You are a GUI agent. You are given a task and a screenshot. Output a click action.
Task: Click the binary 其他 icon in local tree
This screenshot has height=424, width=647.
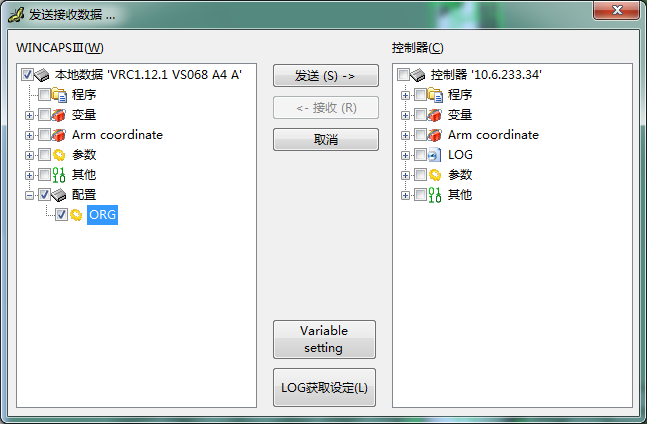click(x=59, y=175)
